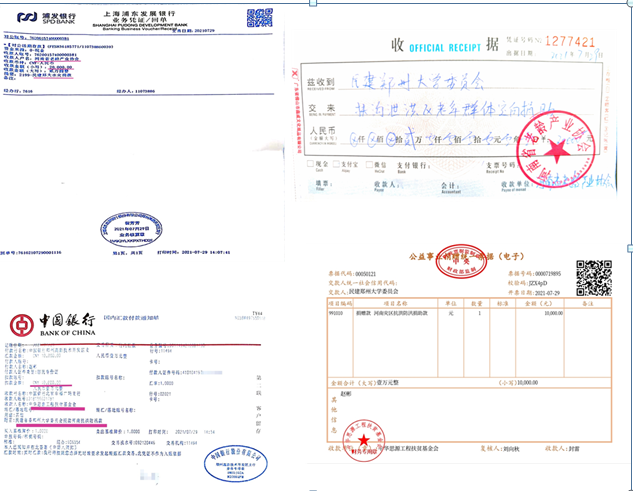Click the "项目编码" table header
This screenshot has height=491, width=633.
coord(340,303)
